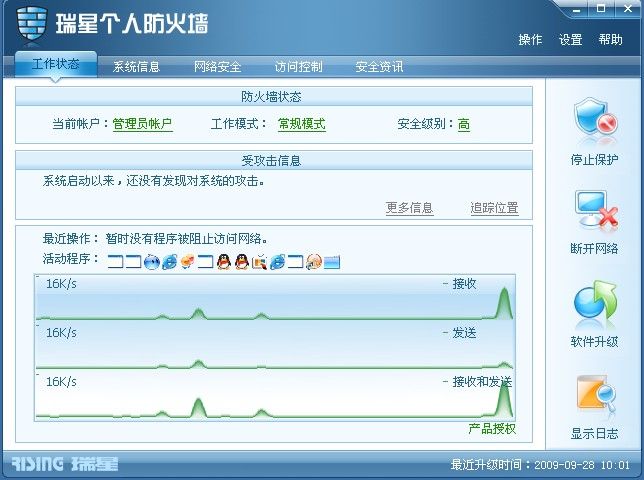
Task: Open the 追踪位置 link
Action: tap(494, 208)
